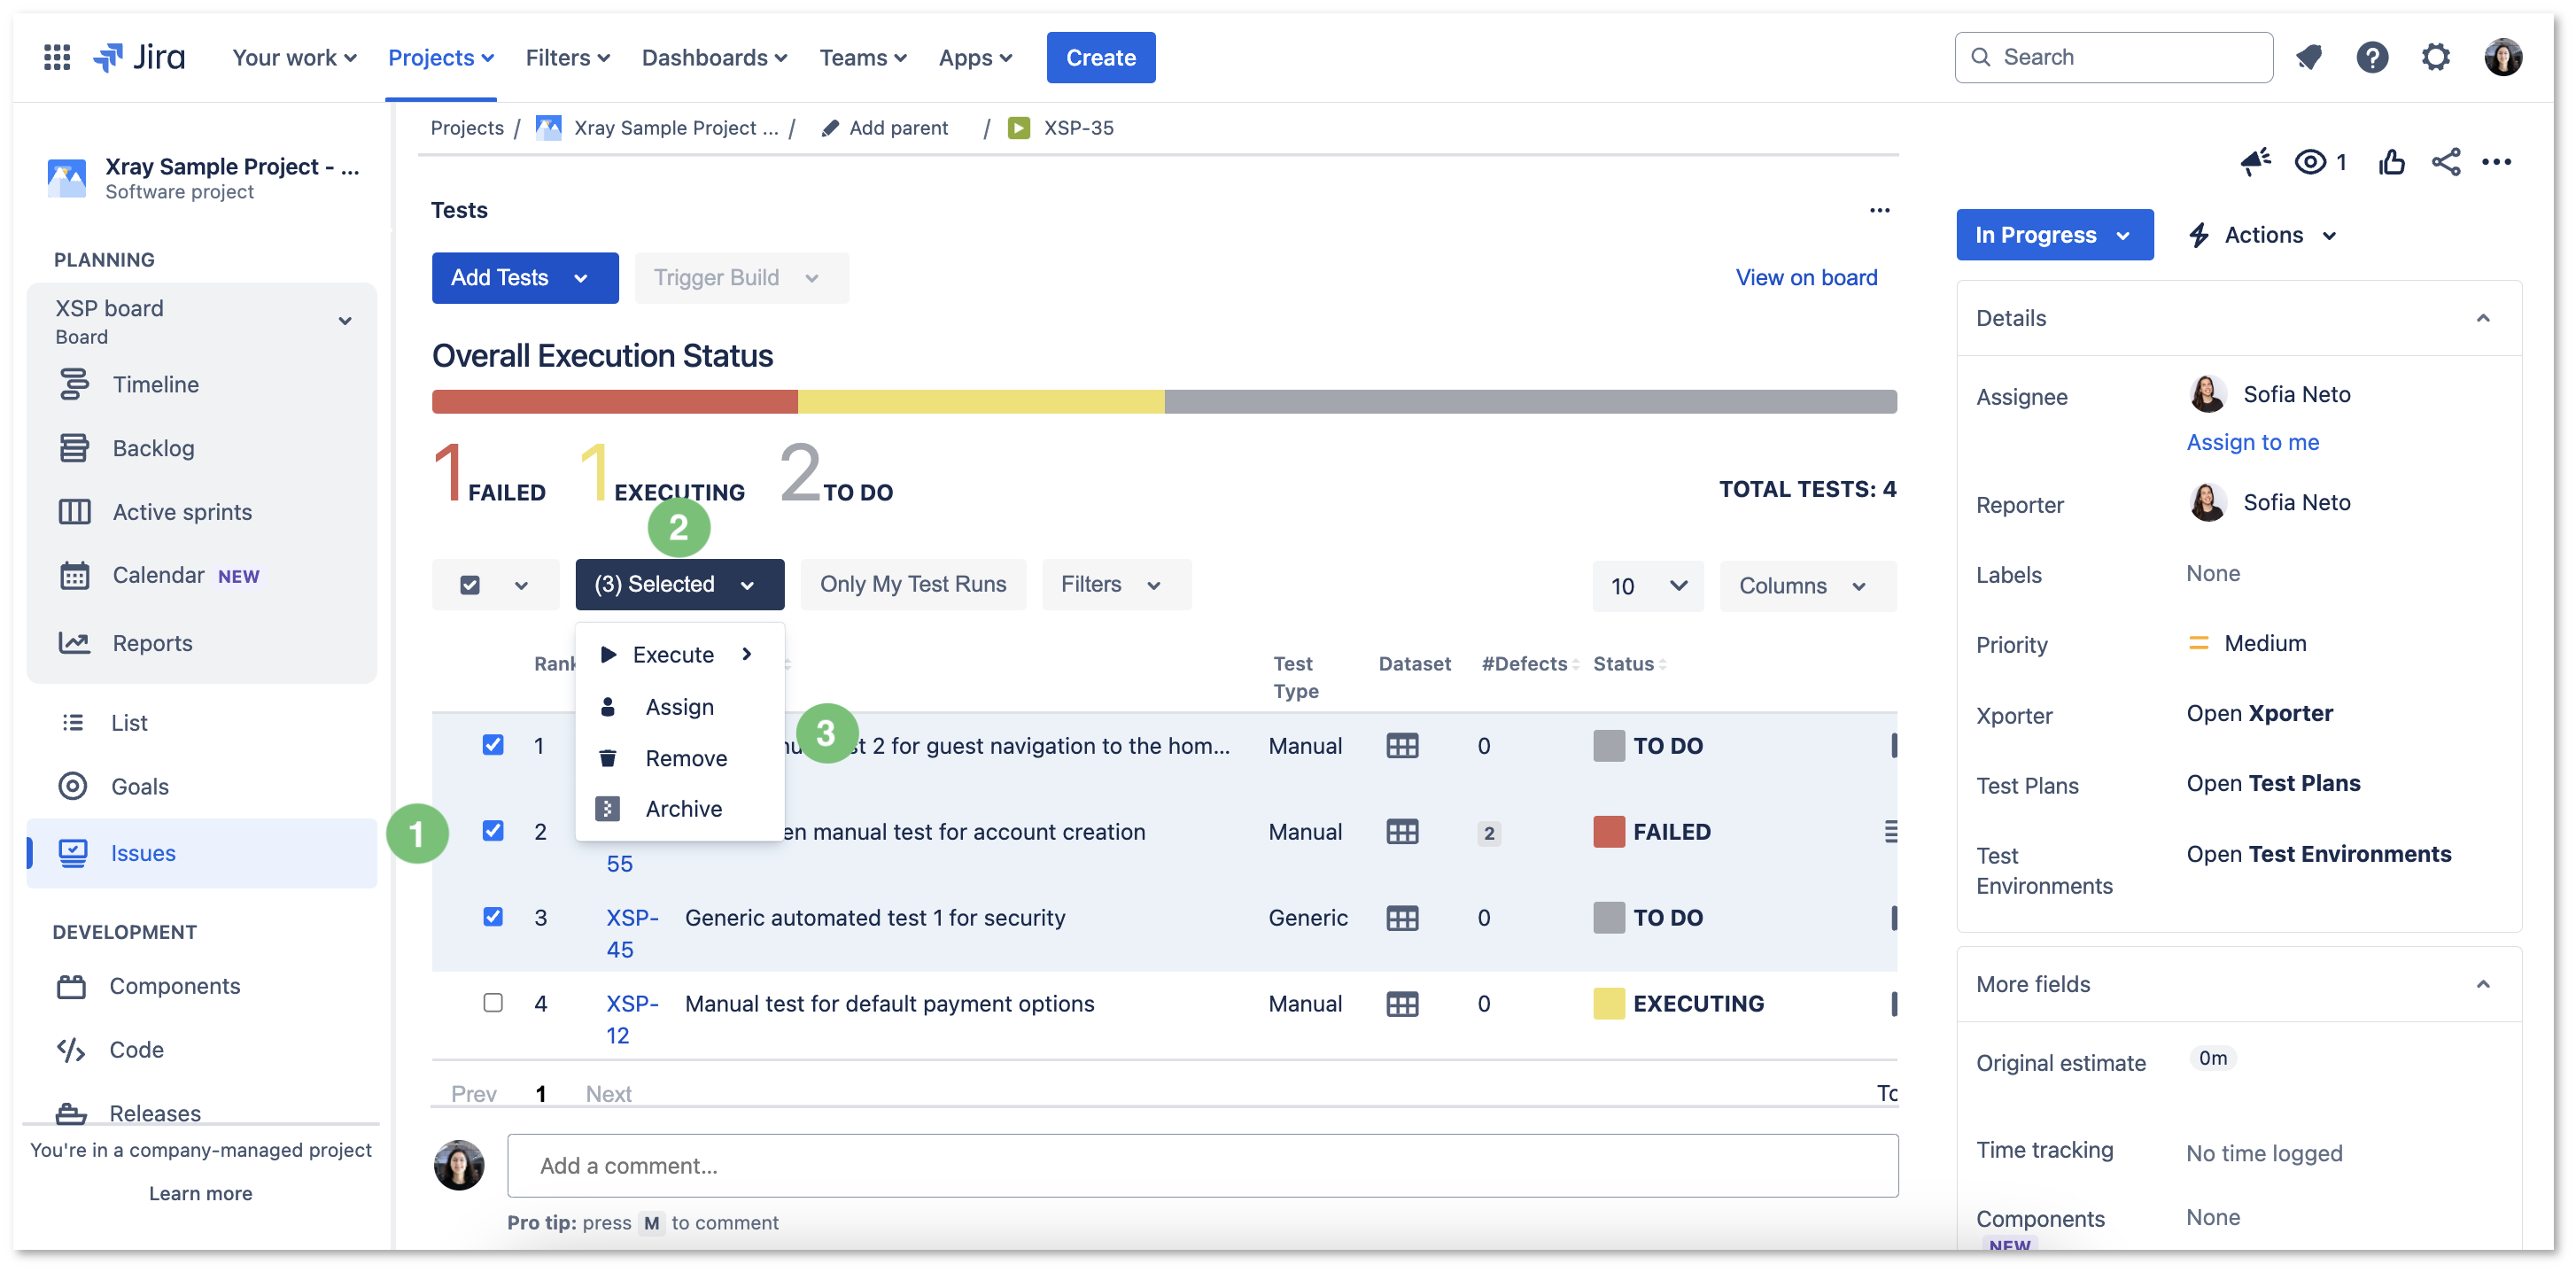
Task: Open the user profile avatar
Action: point(2503,57)
